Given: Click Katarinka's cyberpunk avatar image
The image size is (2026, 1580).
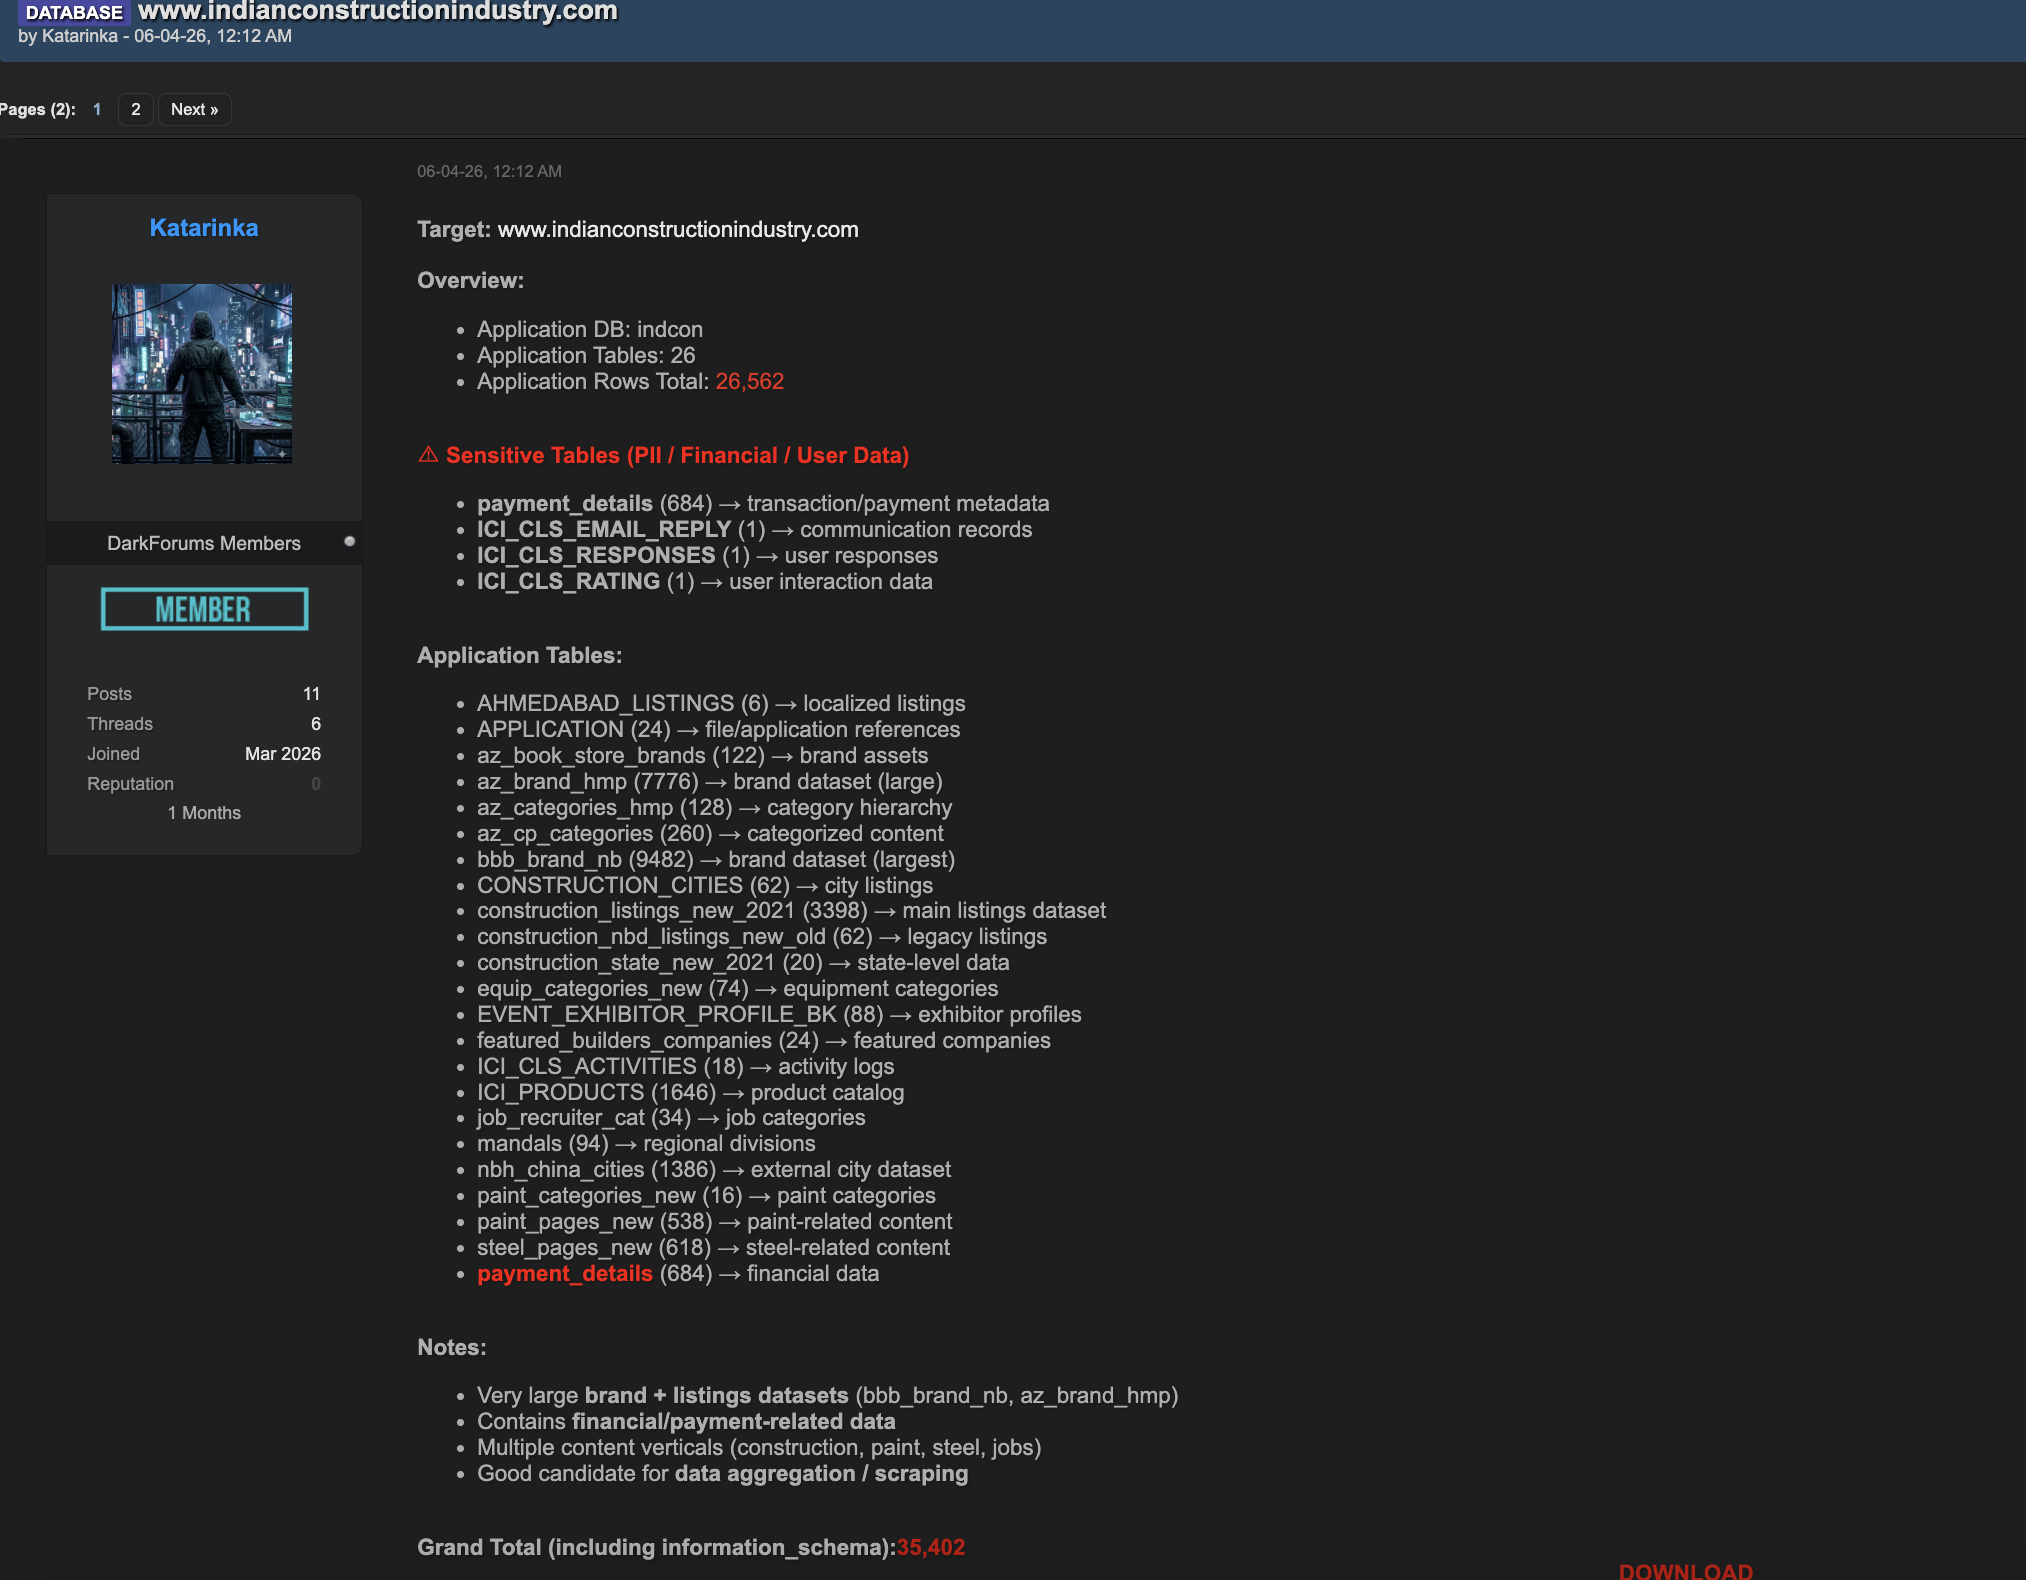Looking at the screenshot, I should click(x=202, y=374).
